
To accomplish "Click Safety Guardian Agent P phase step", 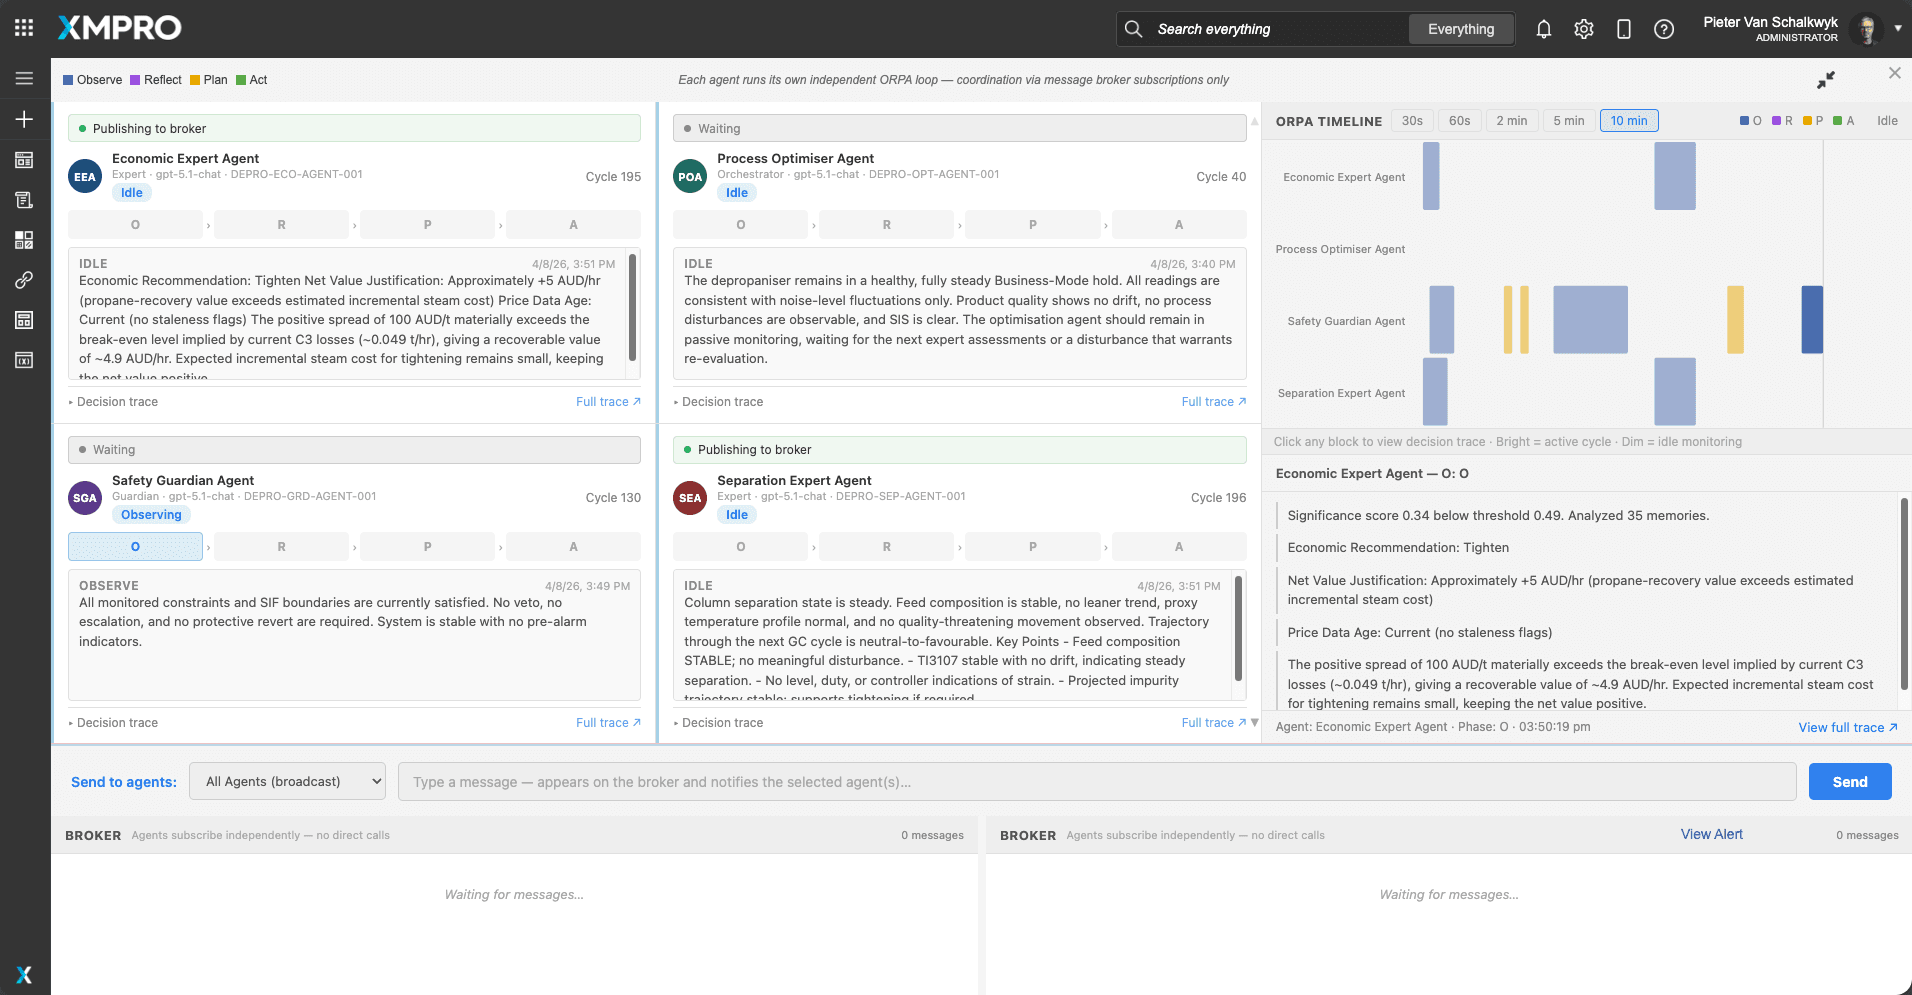I will [x=427, y=547].
